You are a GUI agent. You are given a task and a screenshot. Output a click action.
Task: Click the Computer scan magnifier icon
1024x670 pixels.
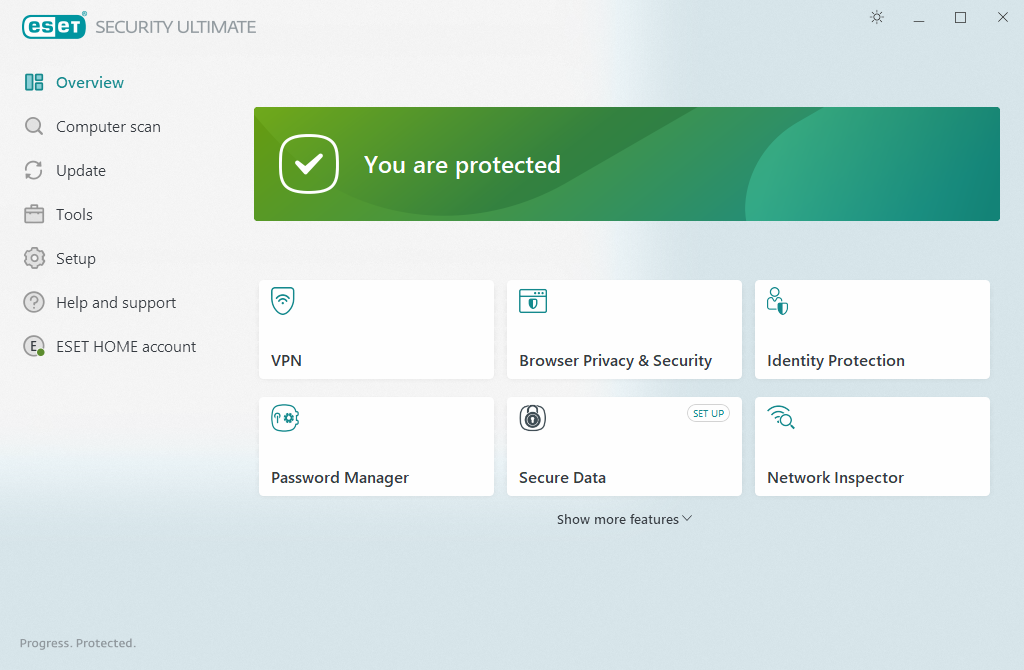coord(34,127)
